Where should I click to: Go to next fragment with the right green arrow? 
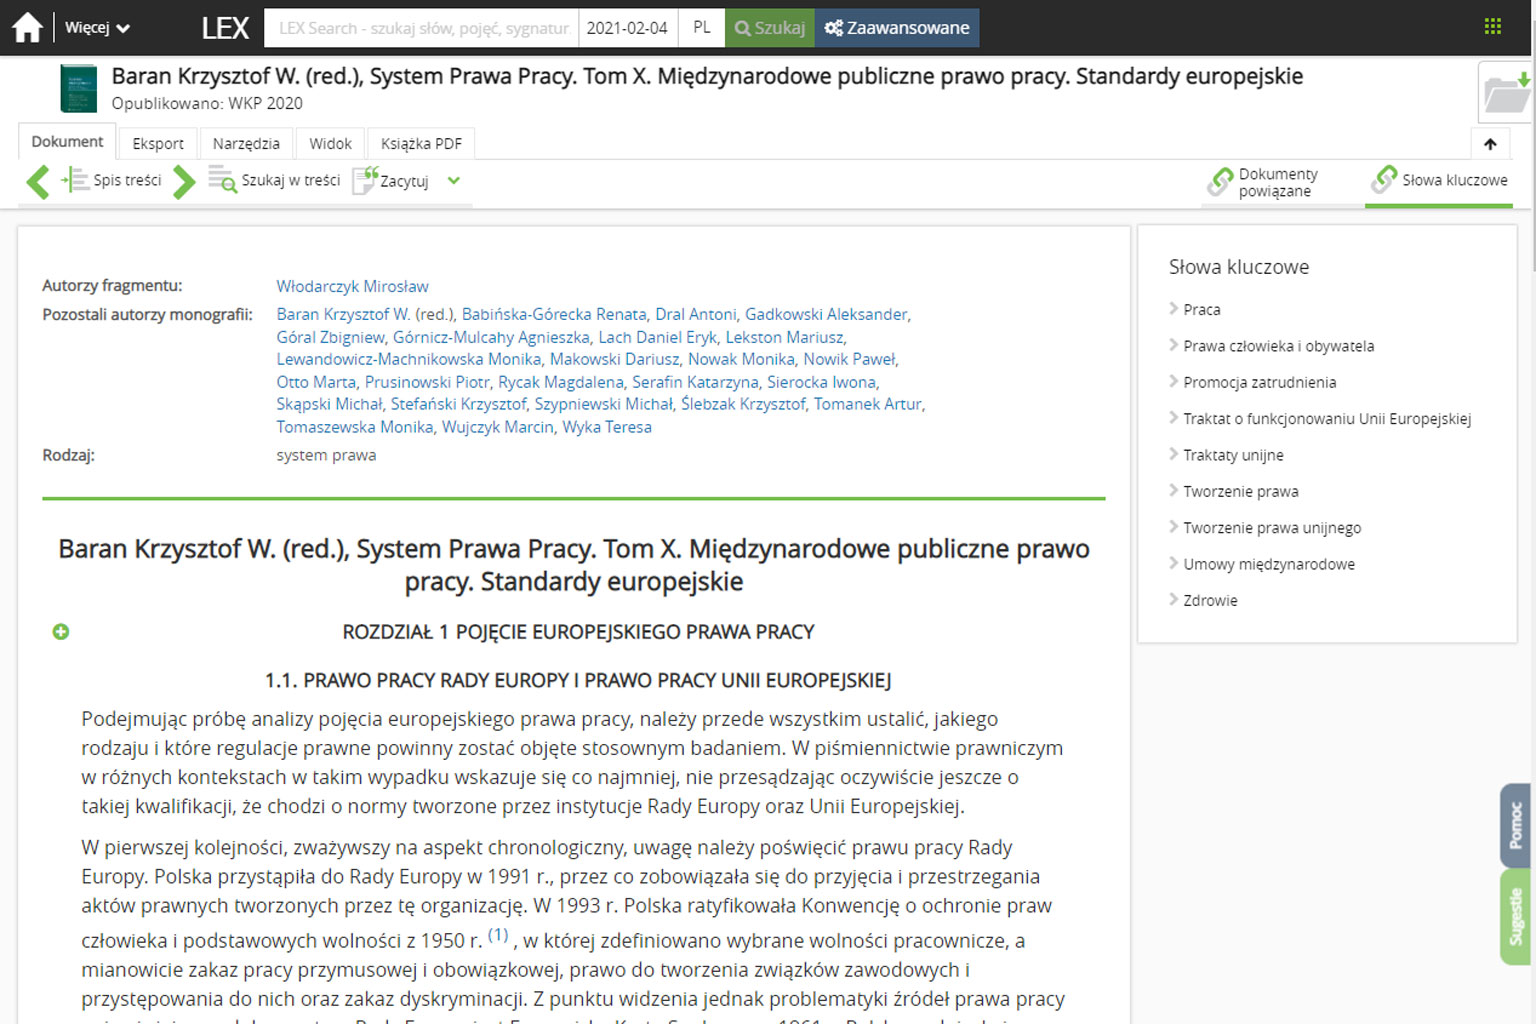point(183,182)
